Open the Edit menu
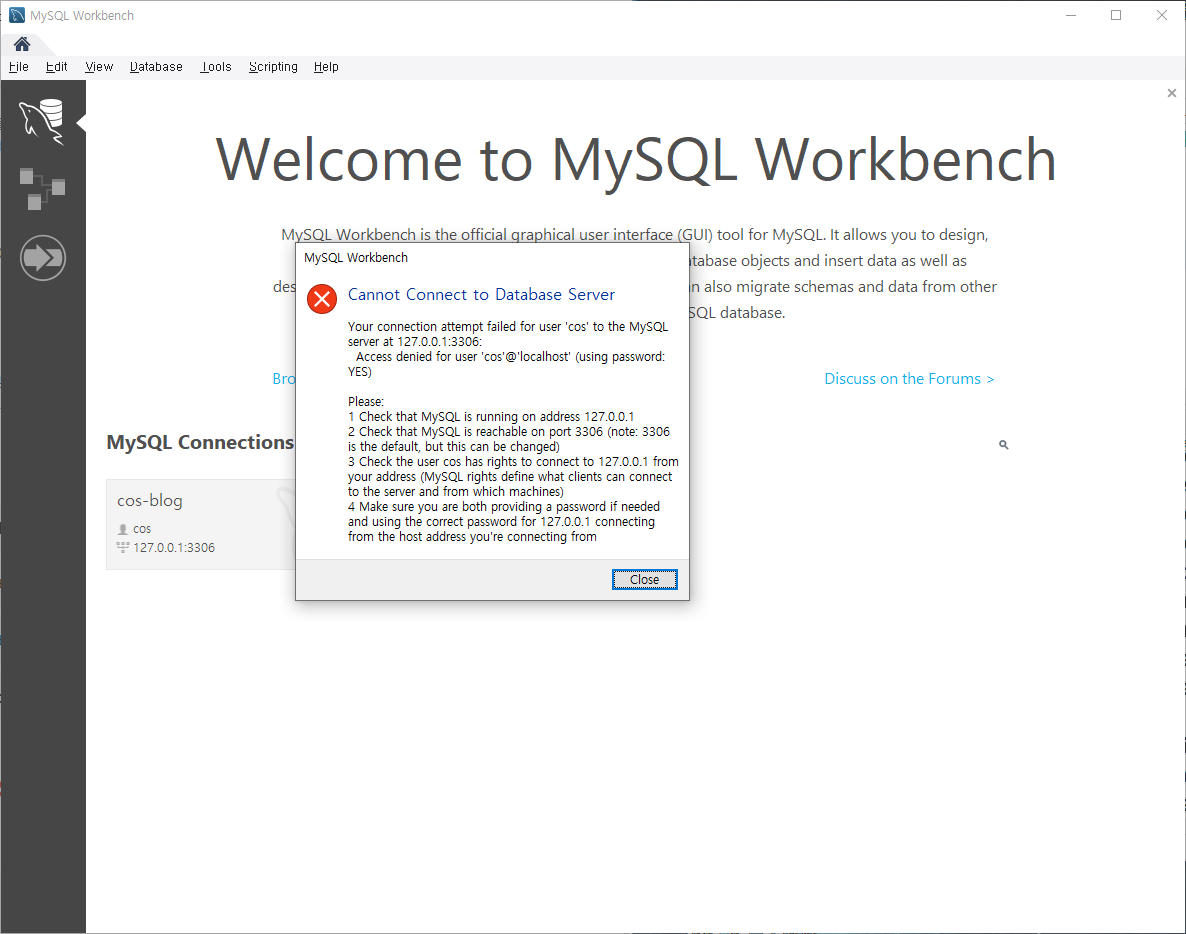The height and width of the screenshot is (934, 1186). click(x=57, y=67)
